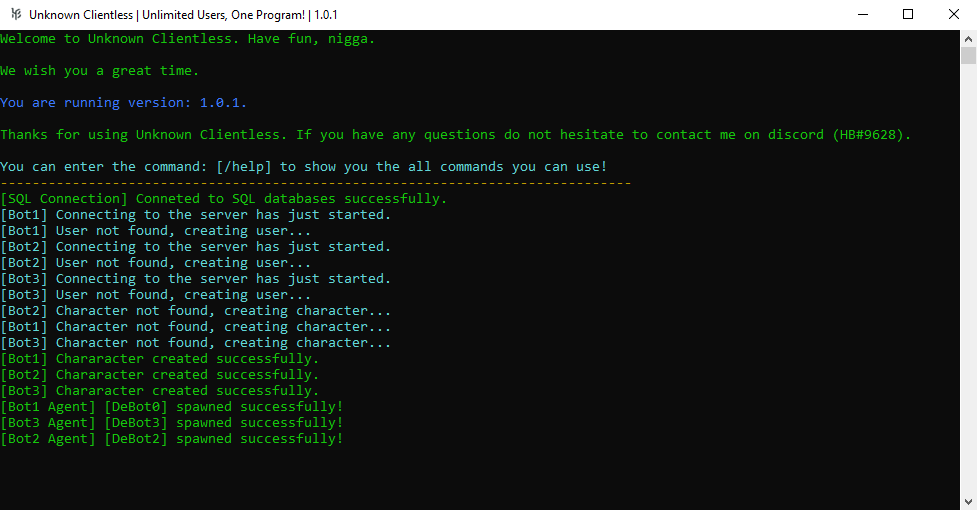Click the orange dashed separator line
Viewport: 977px width, 510px height.
coord(315,183)
